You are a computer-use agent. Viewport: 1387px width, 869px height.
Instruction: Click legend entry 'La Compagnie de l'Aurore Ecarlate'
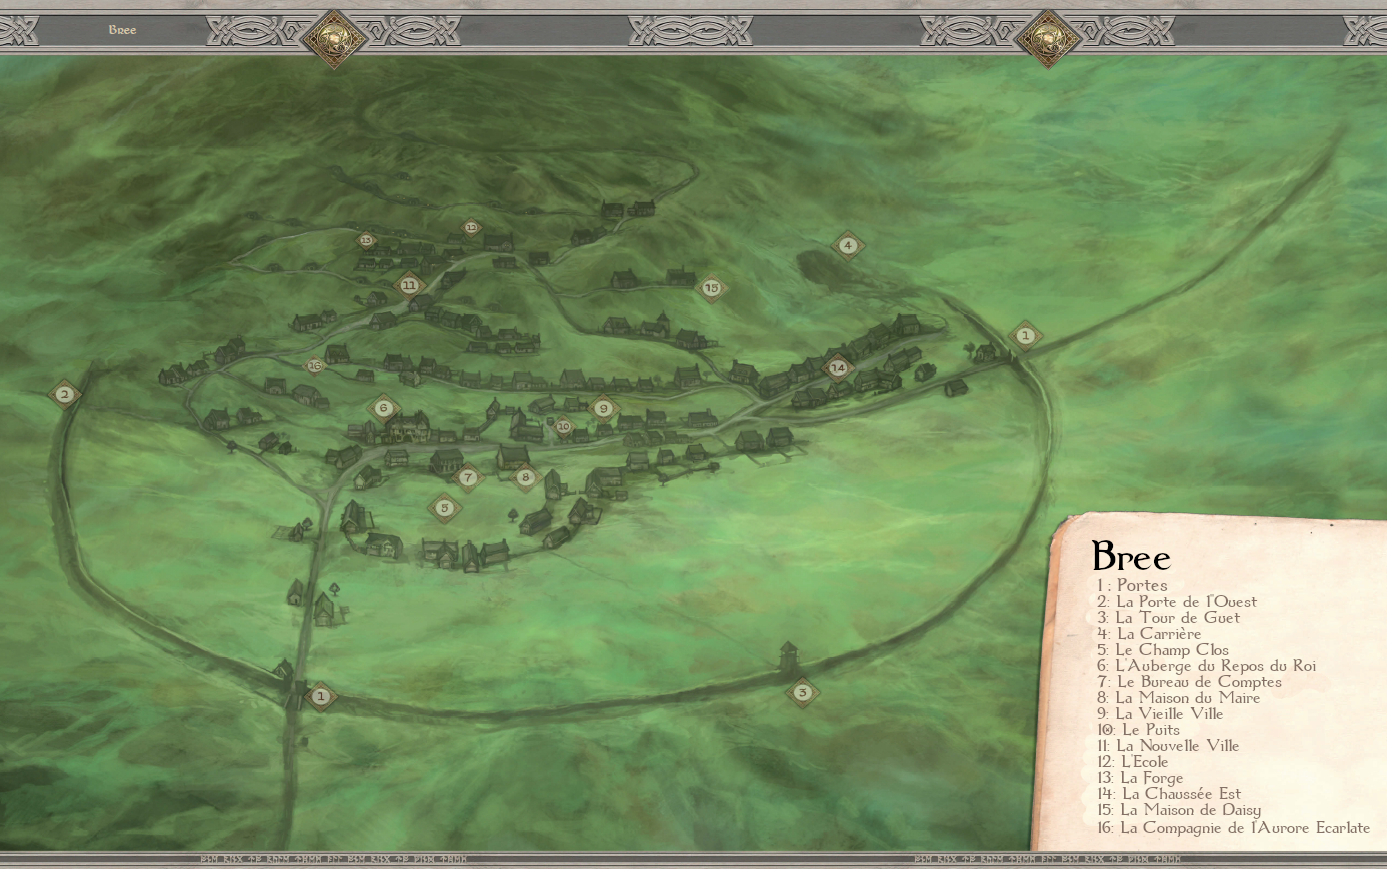click(x=1233, y=827)
